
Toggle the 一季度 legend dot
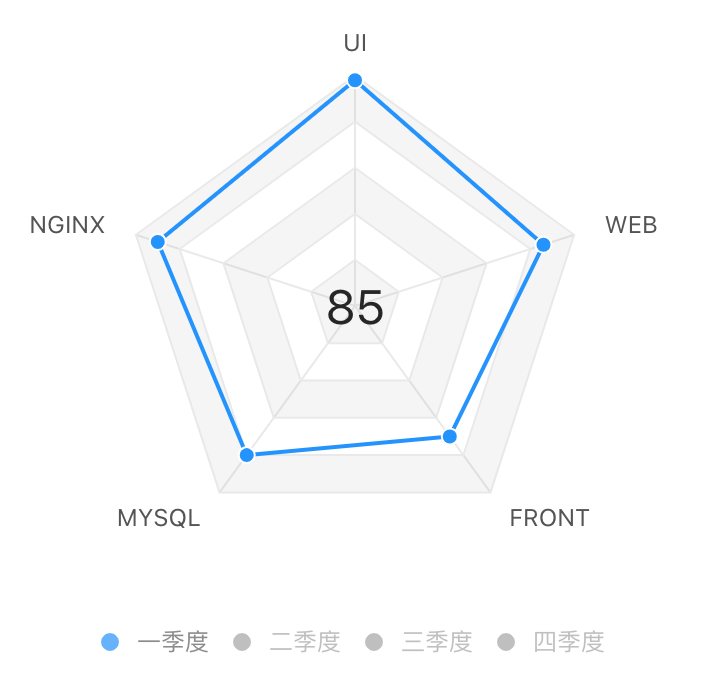(x=110, y=642)
